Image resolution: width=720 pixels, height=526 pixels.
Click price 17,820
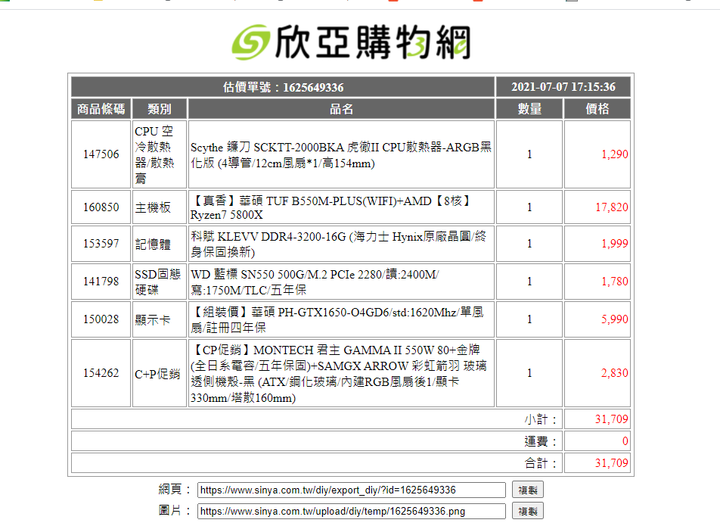[612, 207]
